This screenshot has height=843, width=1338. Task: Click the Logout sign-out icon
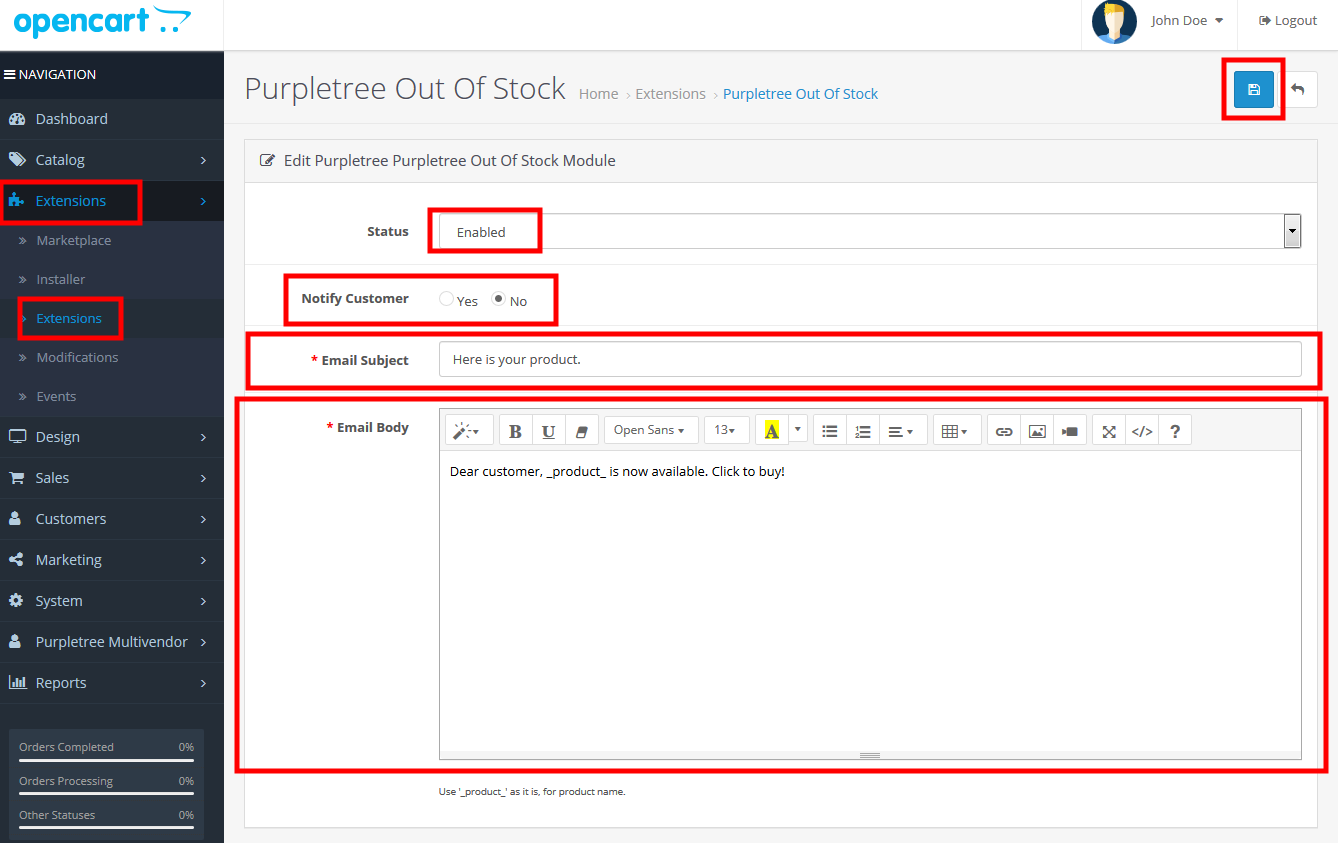click(x=1265, y=21)
